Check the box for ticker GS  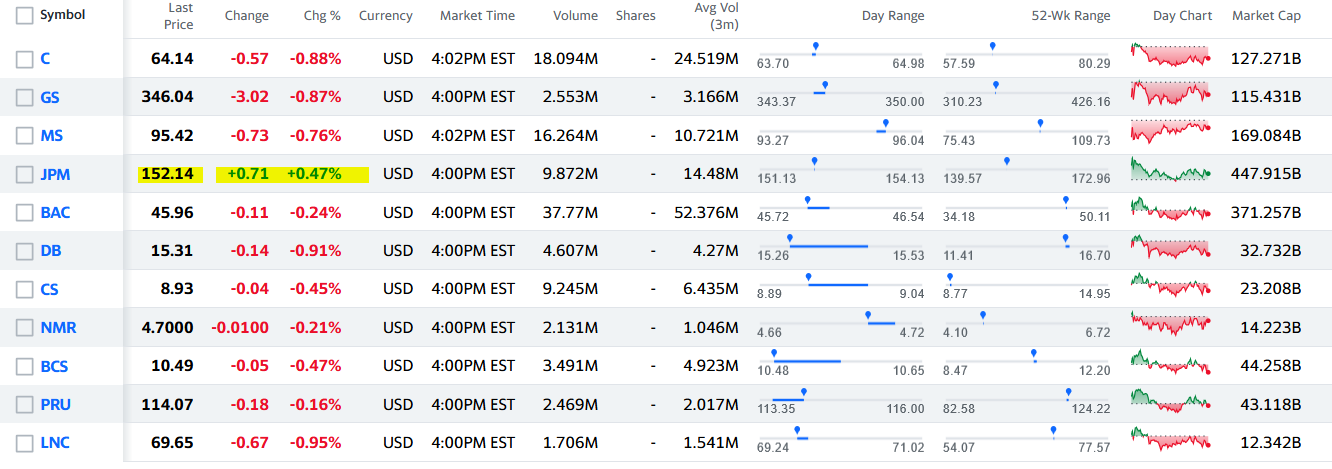(x=24, y=98)
